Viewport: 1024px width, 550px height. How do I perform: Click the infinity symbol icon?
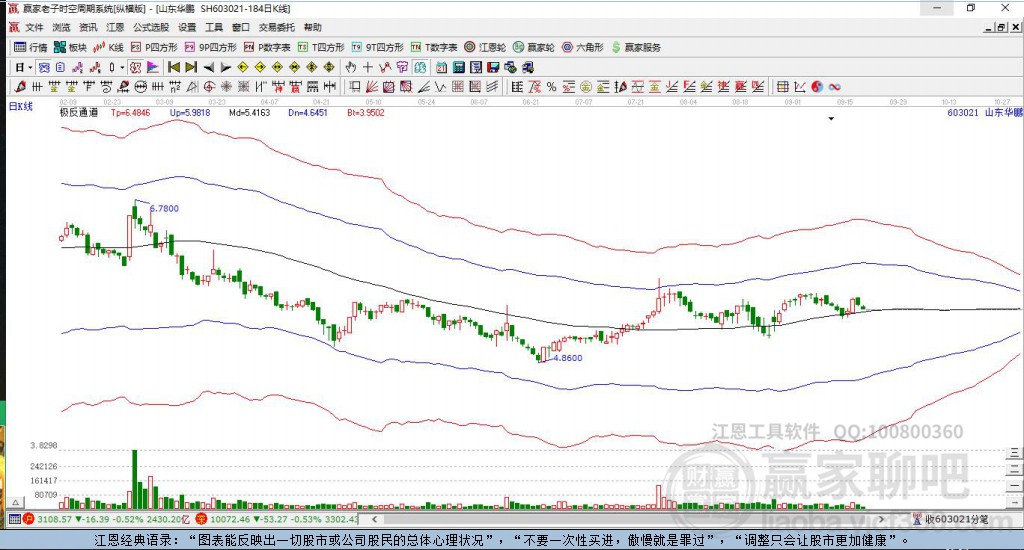pos(834,87)
